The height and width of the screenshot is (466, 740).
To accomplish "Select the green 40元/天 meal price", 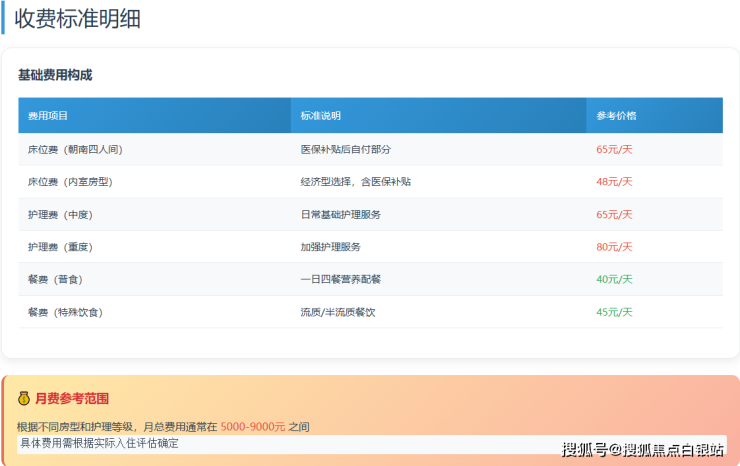I will 614,280.
